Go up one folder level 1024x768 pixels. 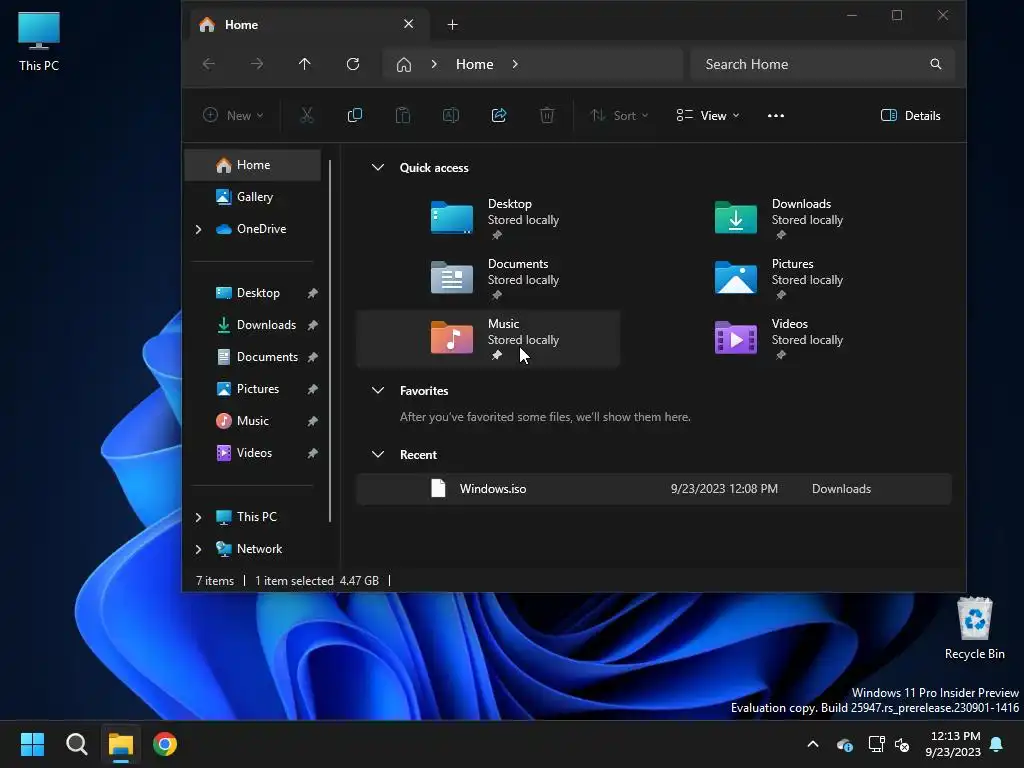pyautogui.click(x=304, y=64)
